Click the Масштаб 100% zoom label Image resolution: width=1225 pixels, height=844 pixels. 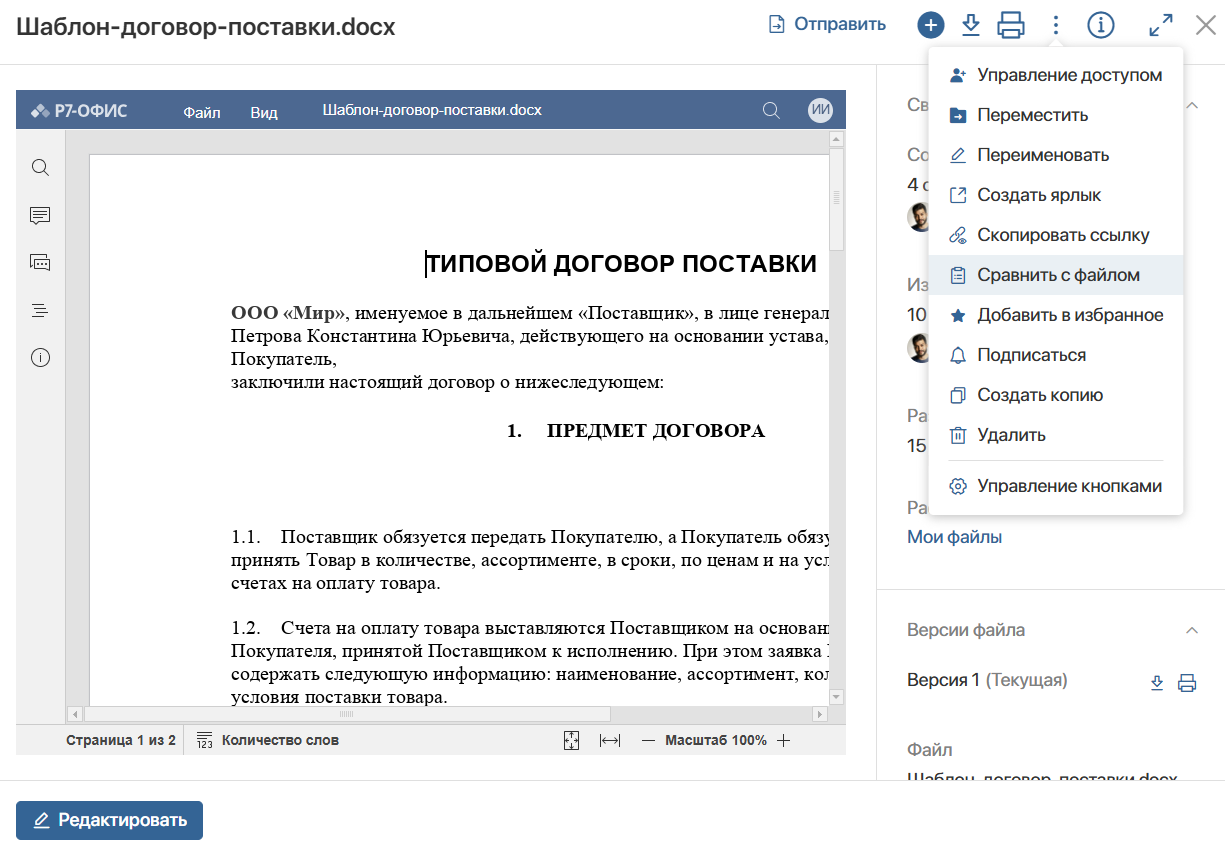pos(716,740)
